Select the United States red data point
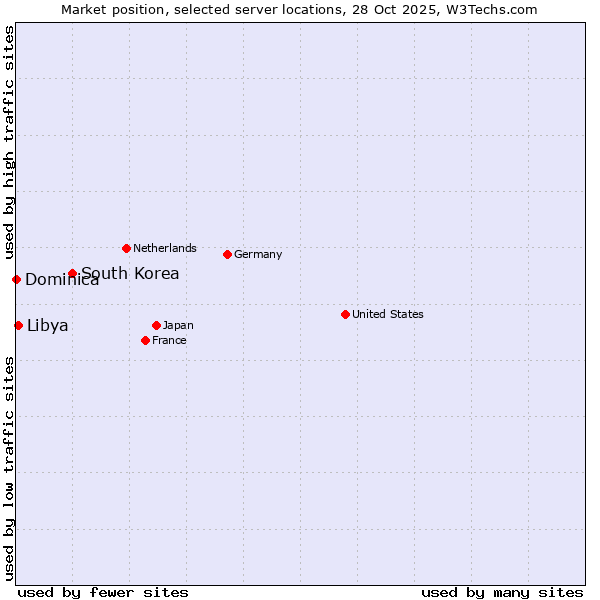 pyautogui.click(x=346, y=314)
